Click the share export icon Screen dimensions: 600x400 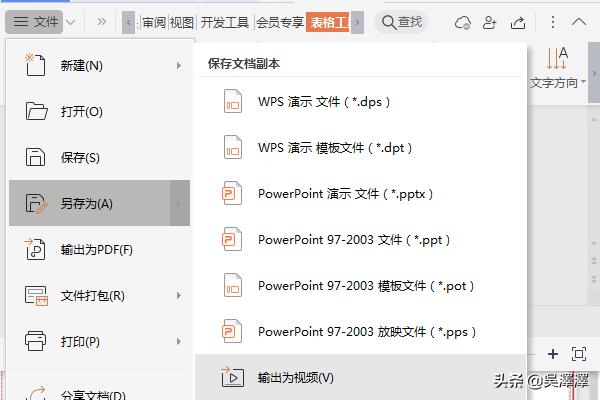(x=518, y=23)
